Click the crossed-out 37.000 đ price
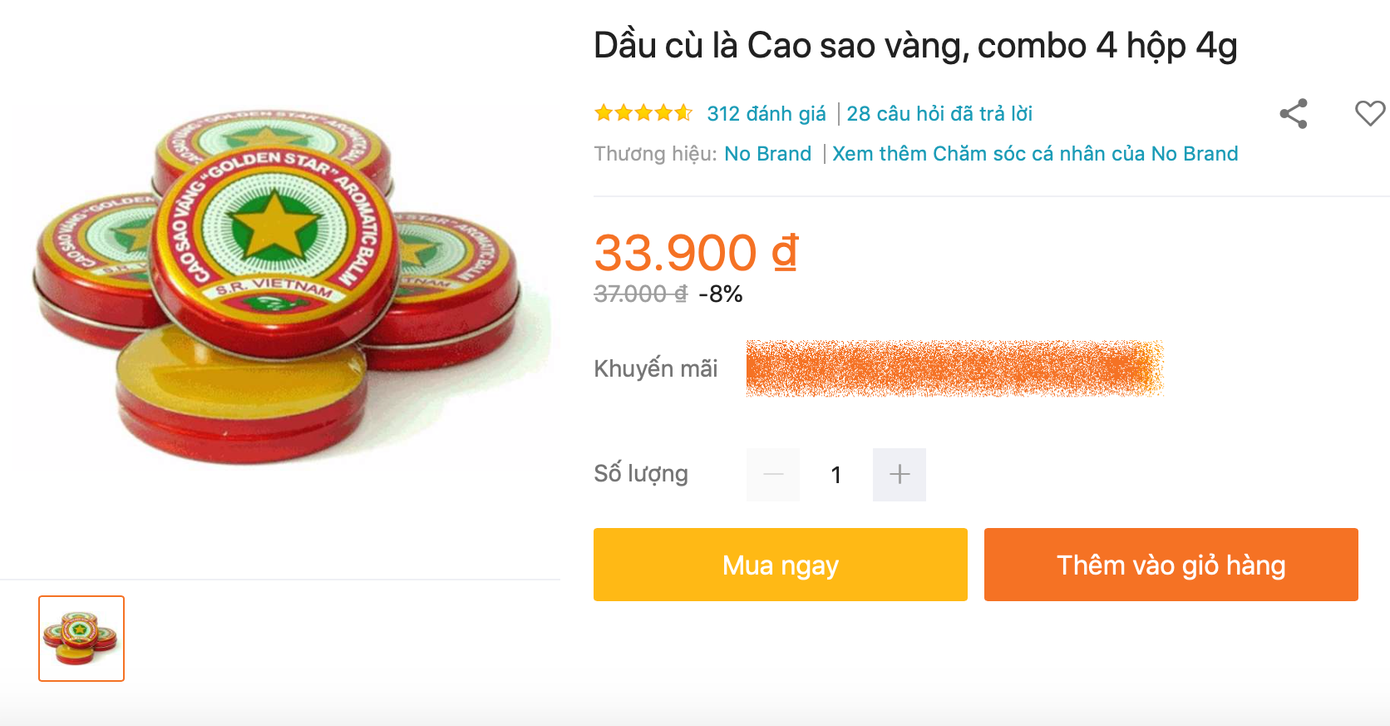The height and width of the screenshot is (726, 1390). coord(640,294)
